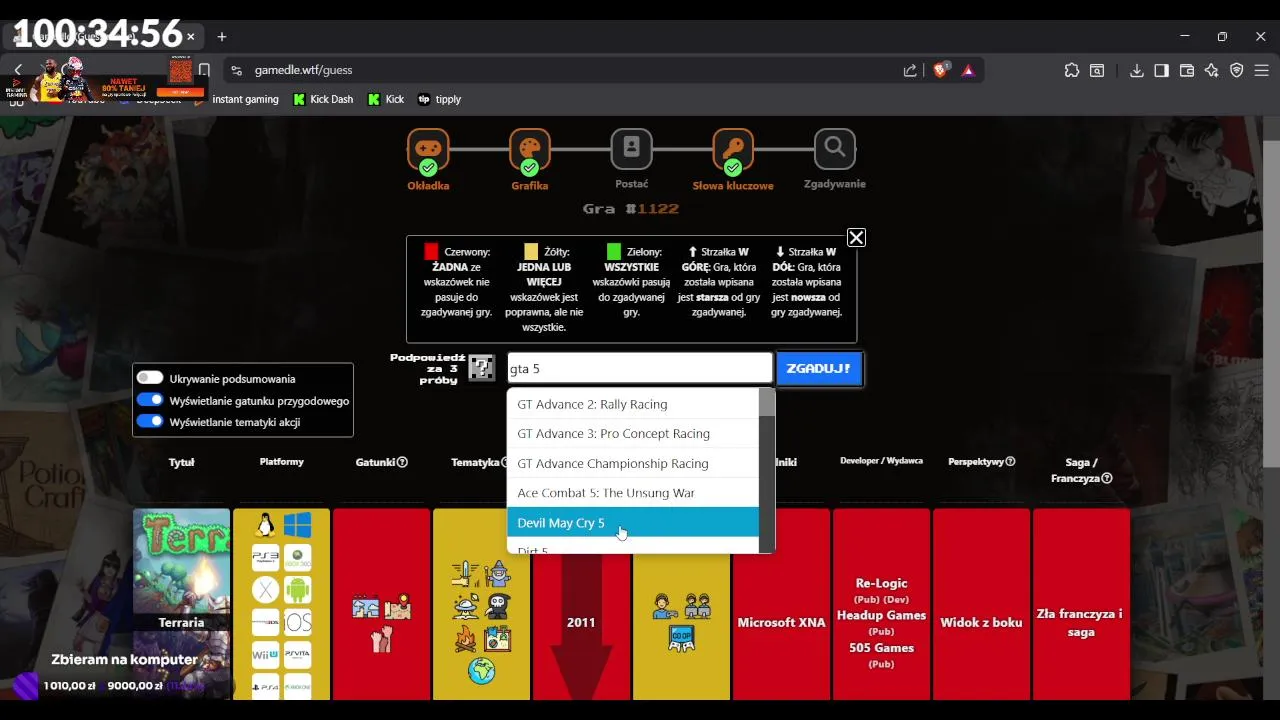This screenshot has height=720, width=1280.
Task: Open the browser hamburger menu
Action: point(1262,70)
